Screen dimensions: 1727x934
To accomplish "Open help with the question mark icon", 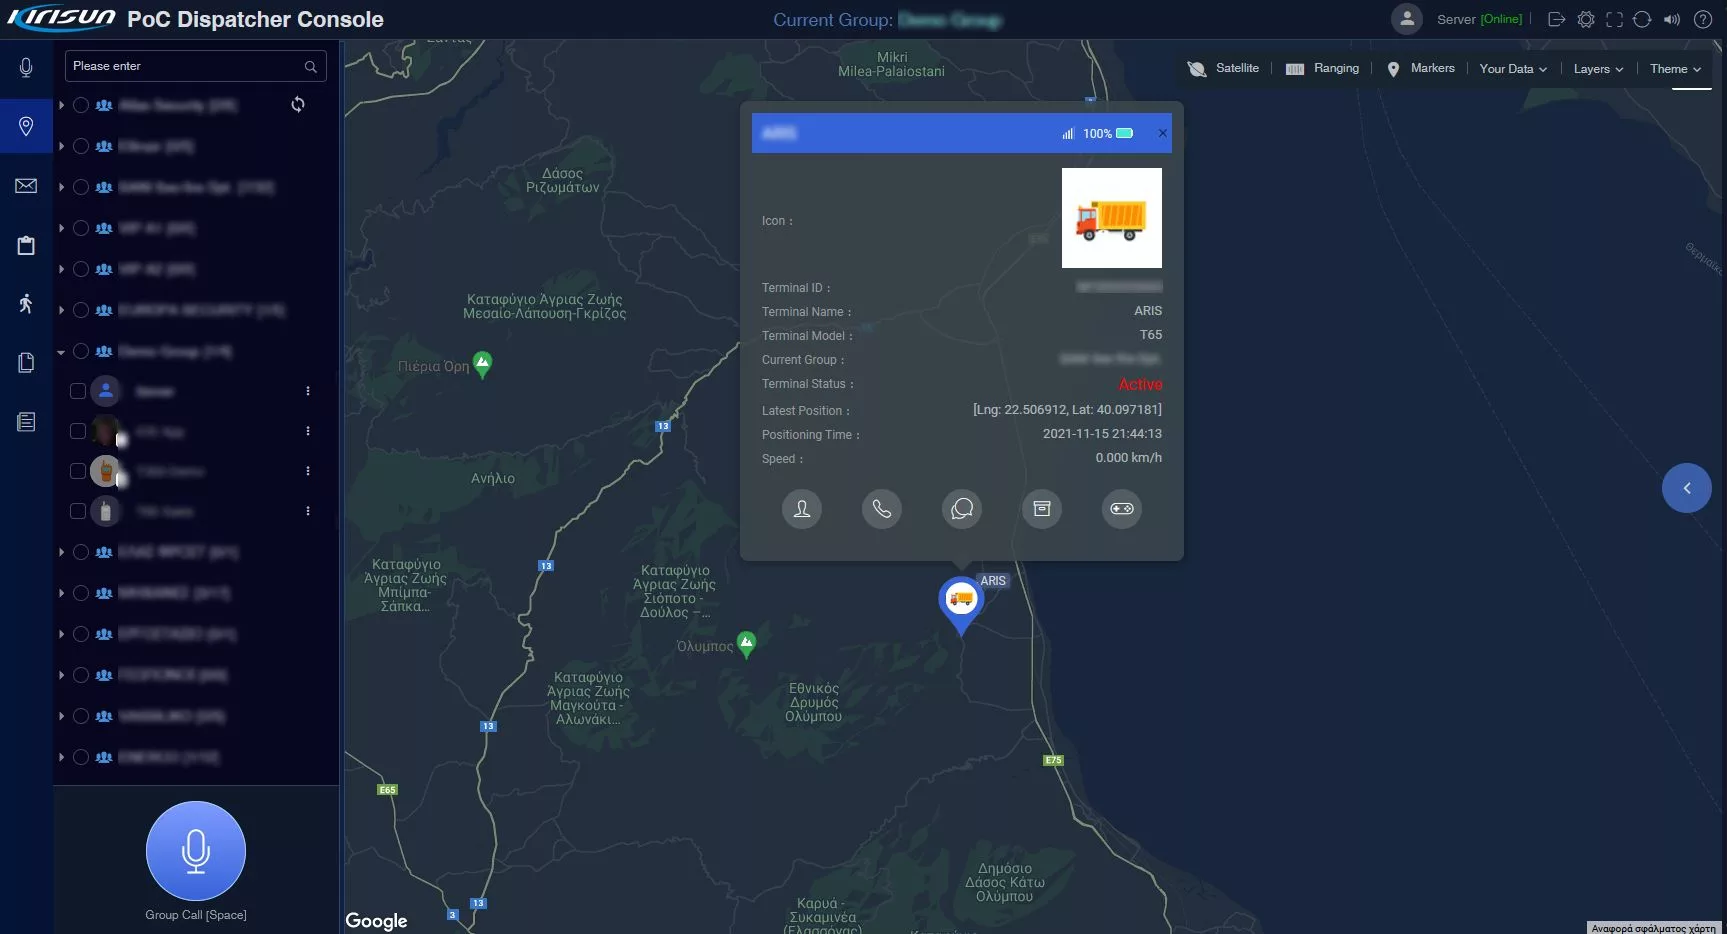I will (1703, 19).
